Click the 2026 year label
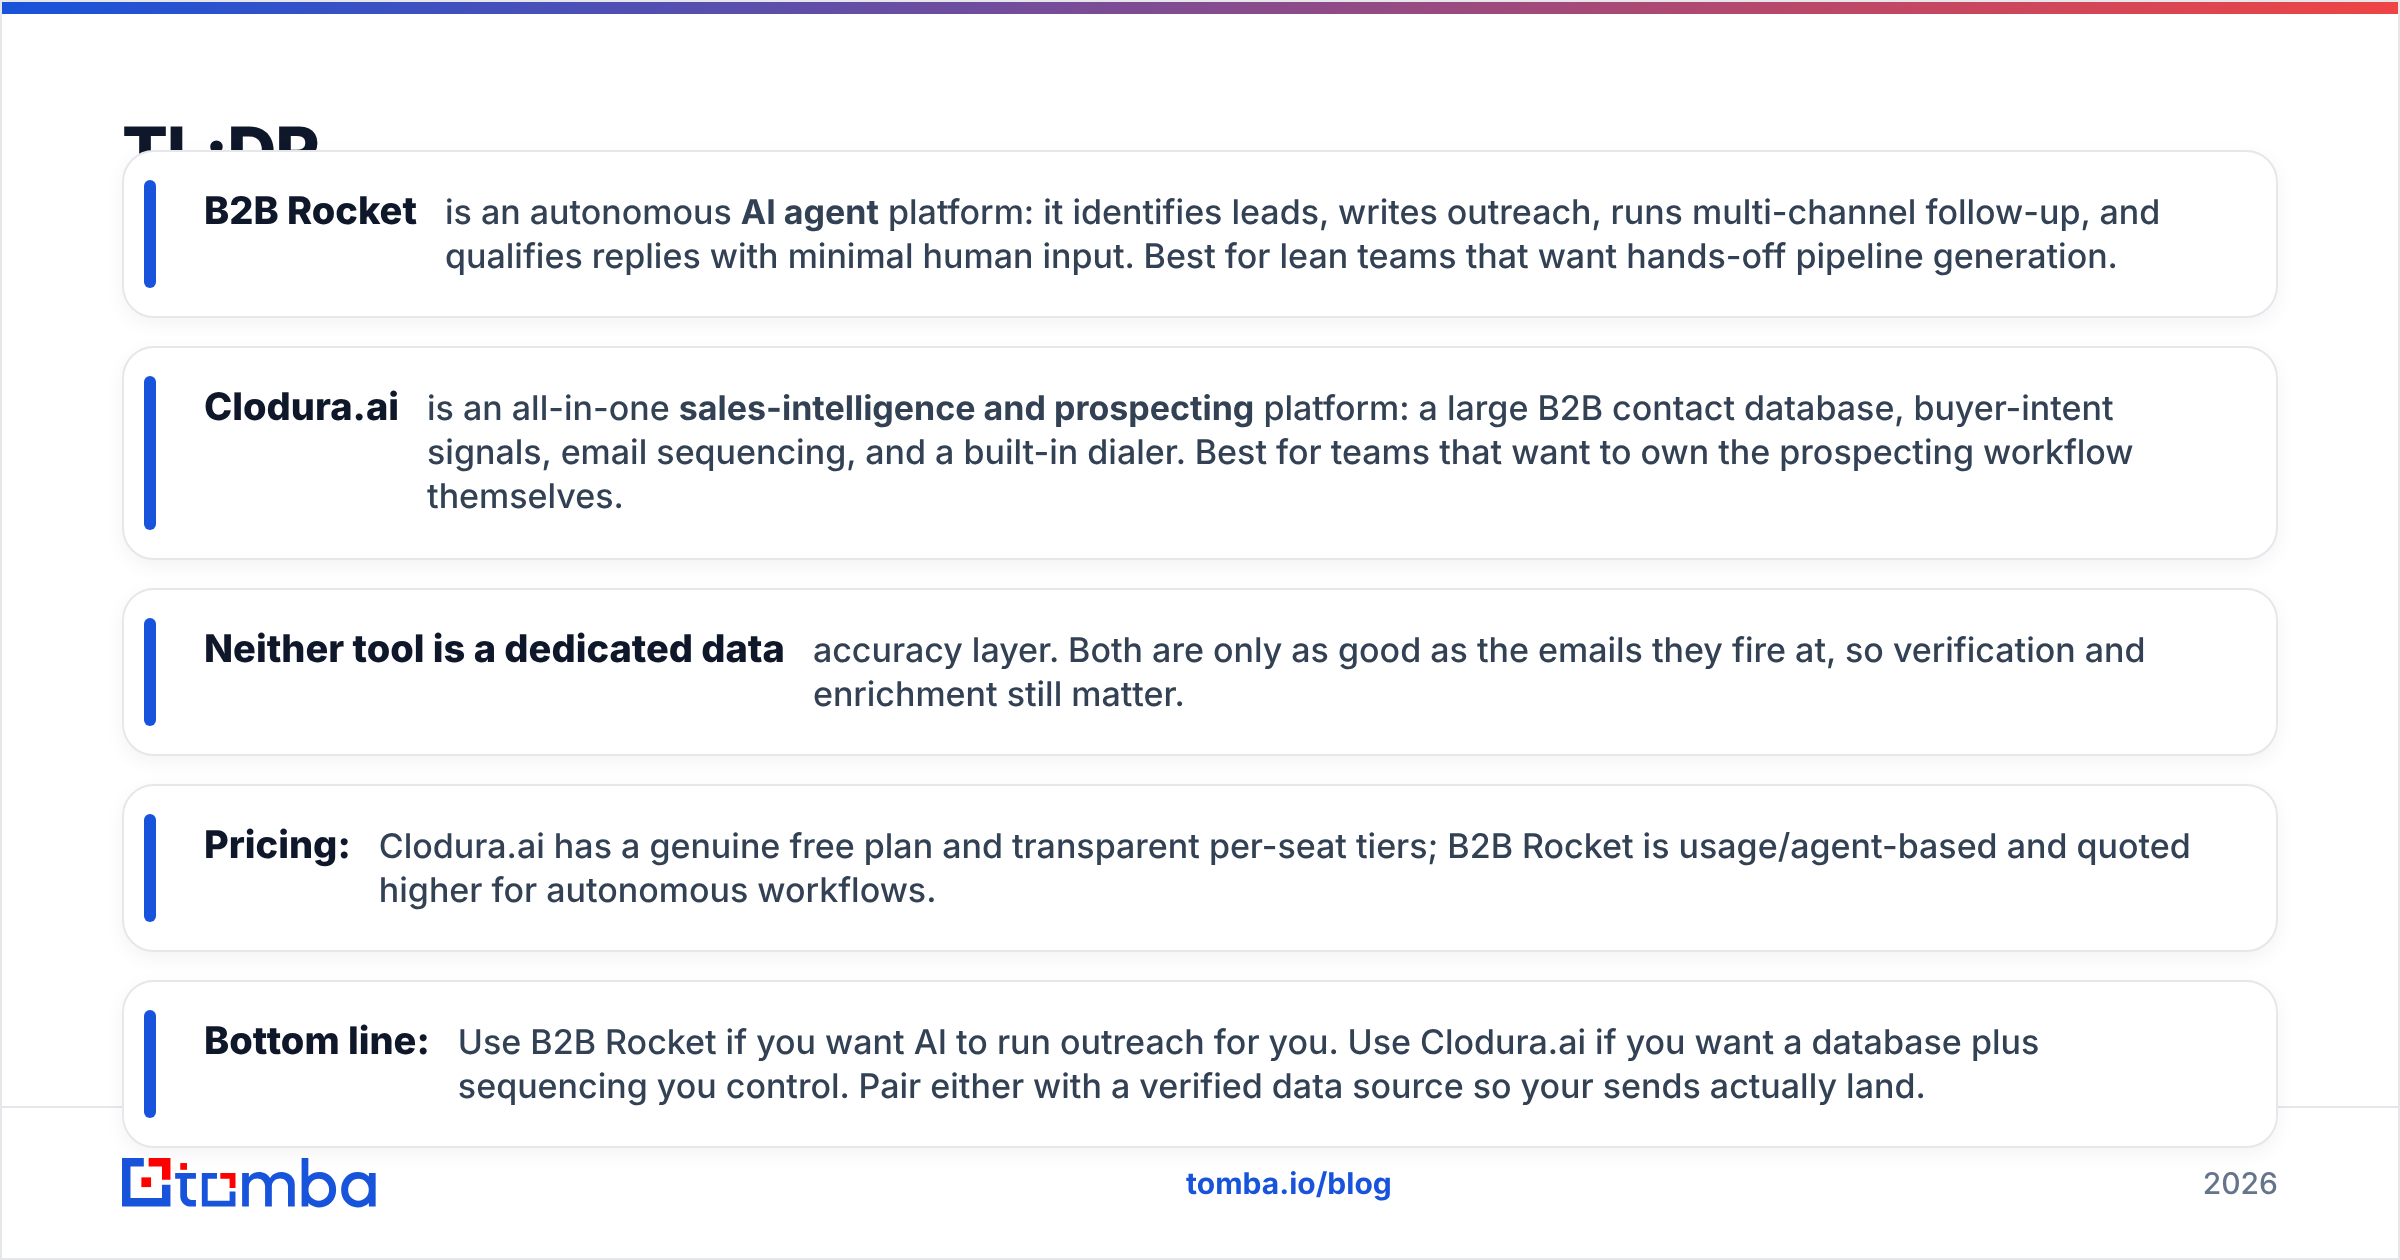The width and height of the screenshot is (2400, 1260). 2240,1184
